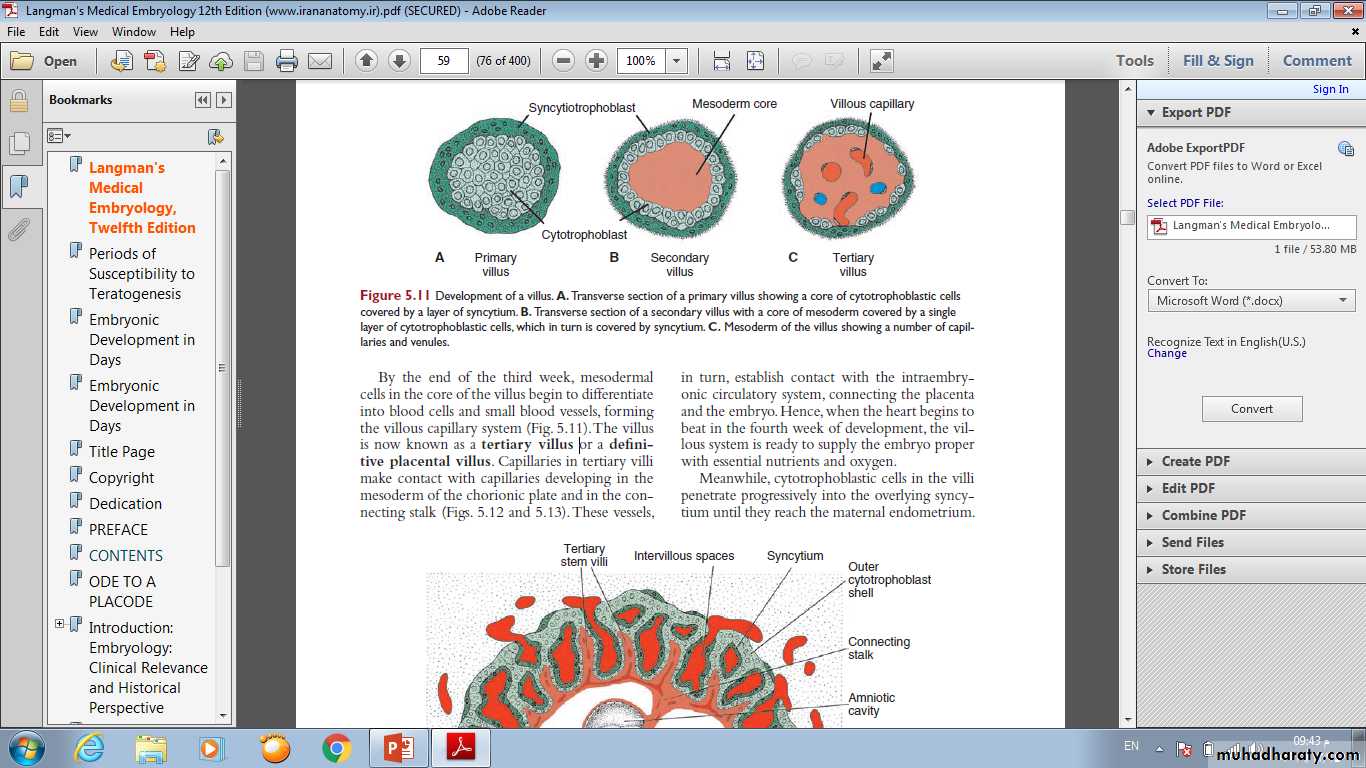This screenshot has width=1366, height=768.
Task: Switch to read mode full-screen icon
Action: (x=881, y=61)
